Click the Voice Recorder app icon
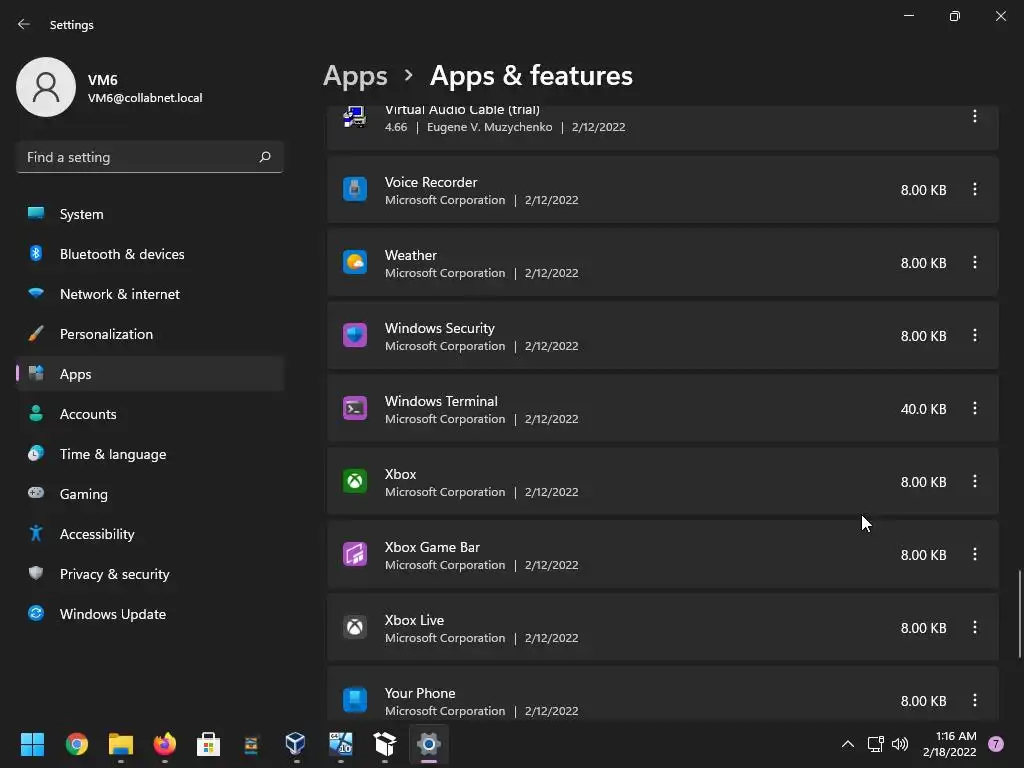Image resolution: width=1024 pixels, height=768 pixels. tap(355, 189)
